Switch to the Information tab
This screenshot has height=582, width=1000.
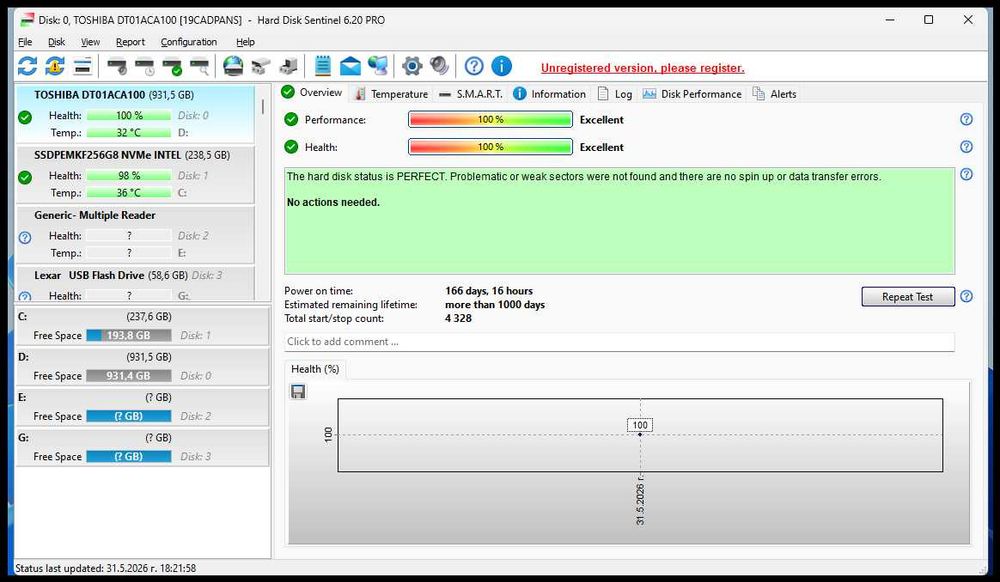click(549, 94)
